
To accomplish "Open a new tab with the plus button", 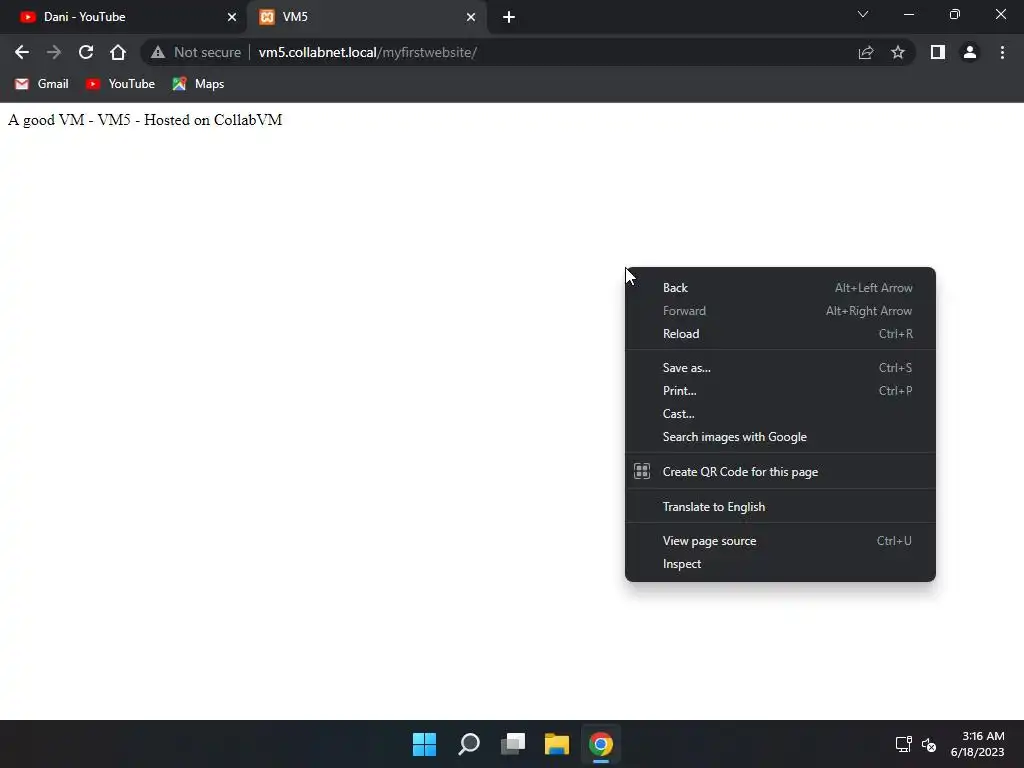I will tap(509, 17).
